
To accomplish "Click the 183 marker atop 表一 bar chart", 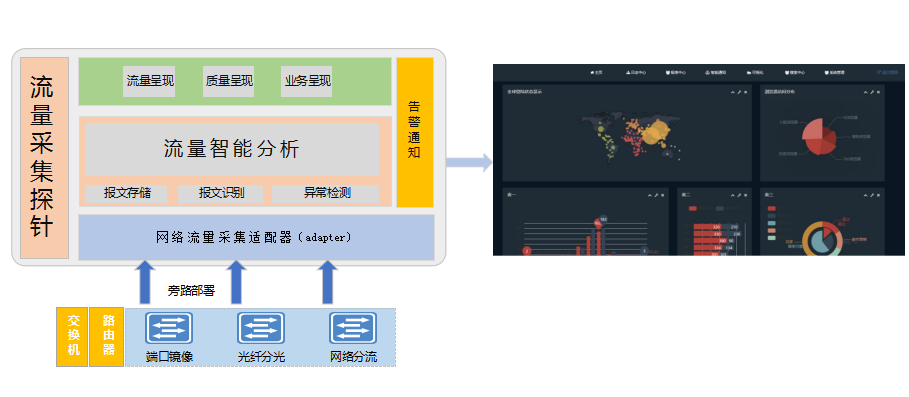I will click(x=603, y=219).
